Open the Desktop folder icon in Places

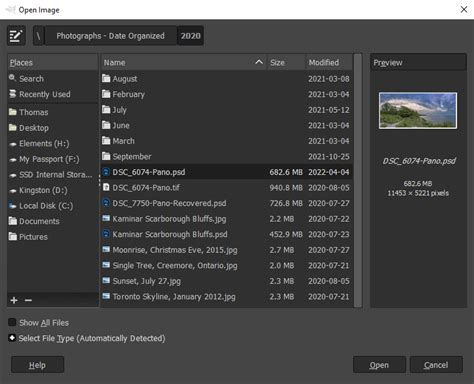click(x=13, y=128)
